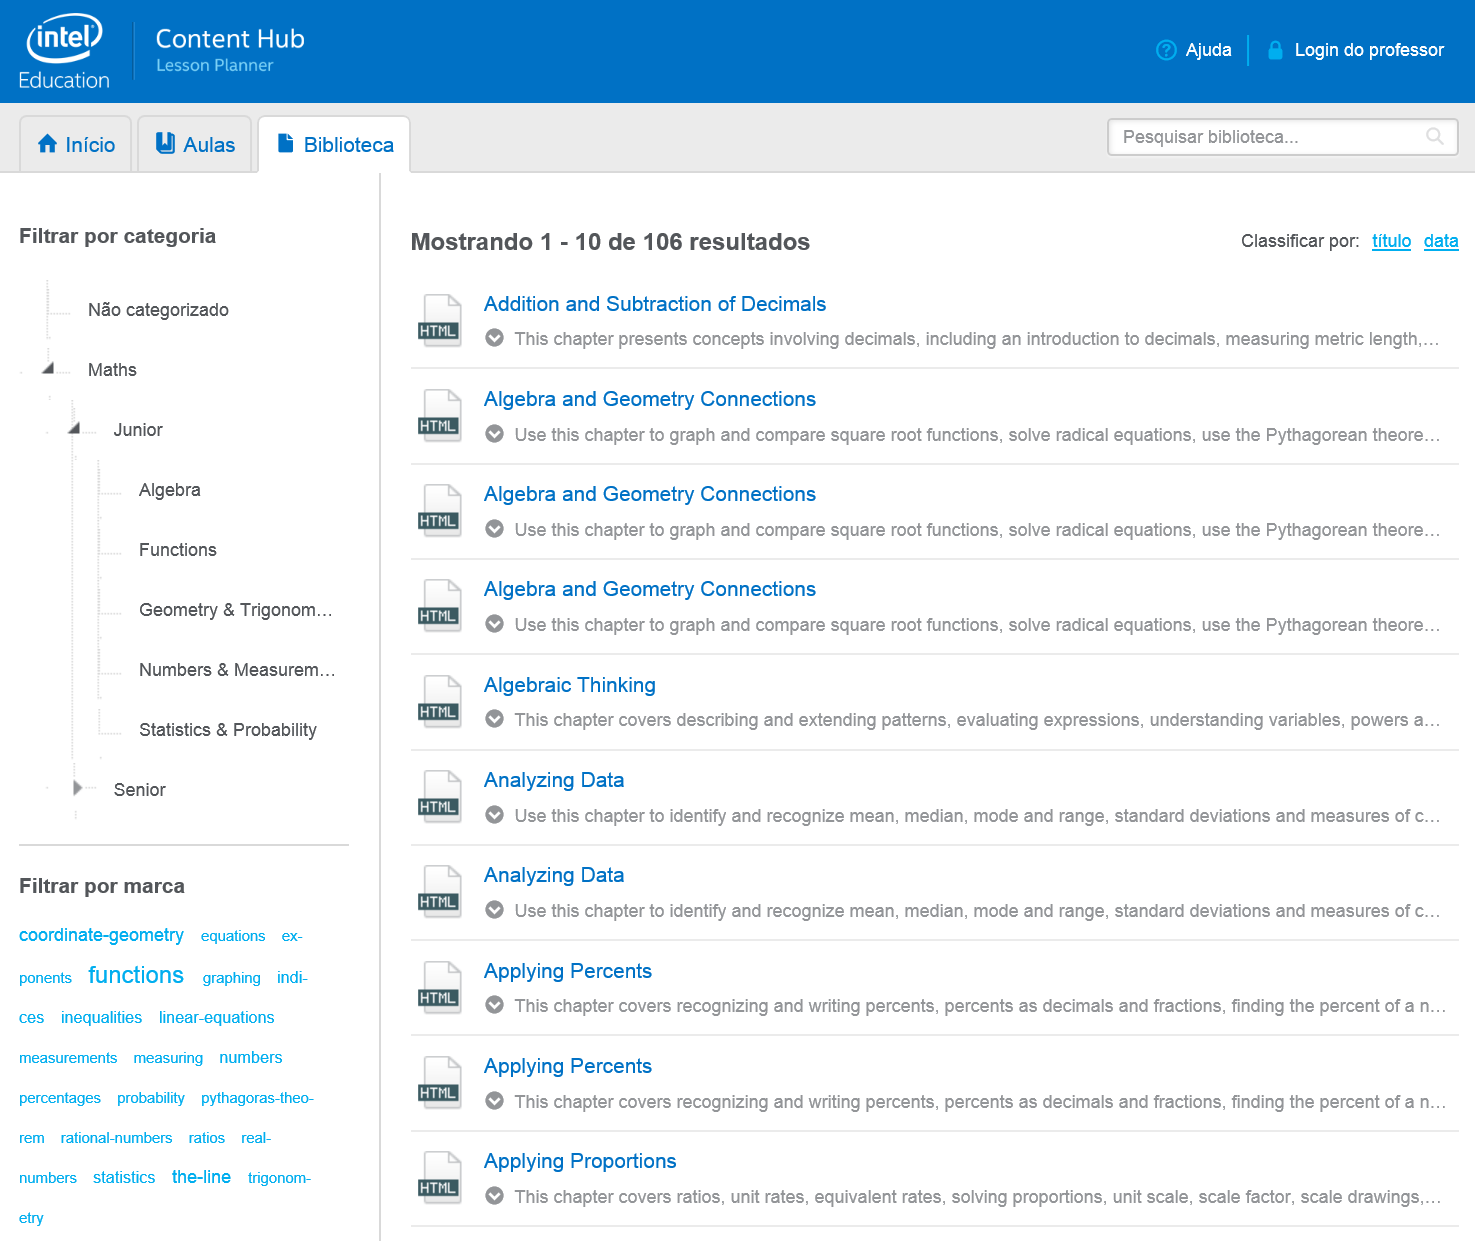The image size is (1475, 1241).
Task: Filter by the-line tag
Action: pyautogui.click(x=201, y=1177)
